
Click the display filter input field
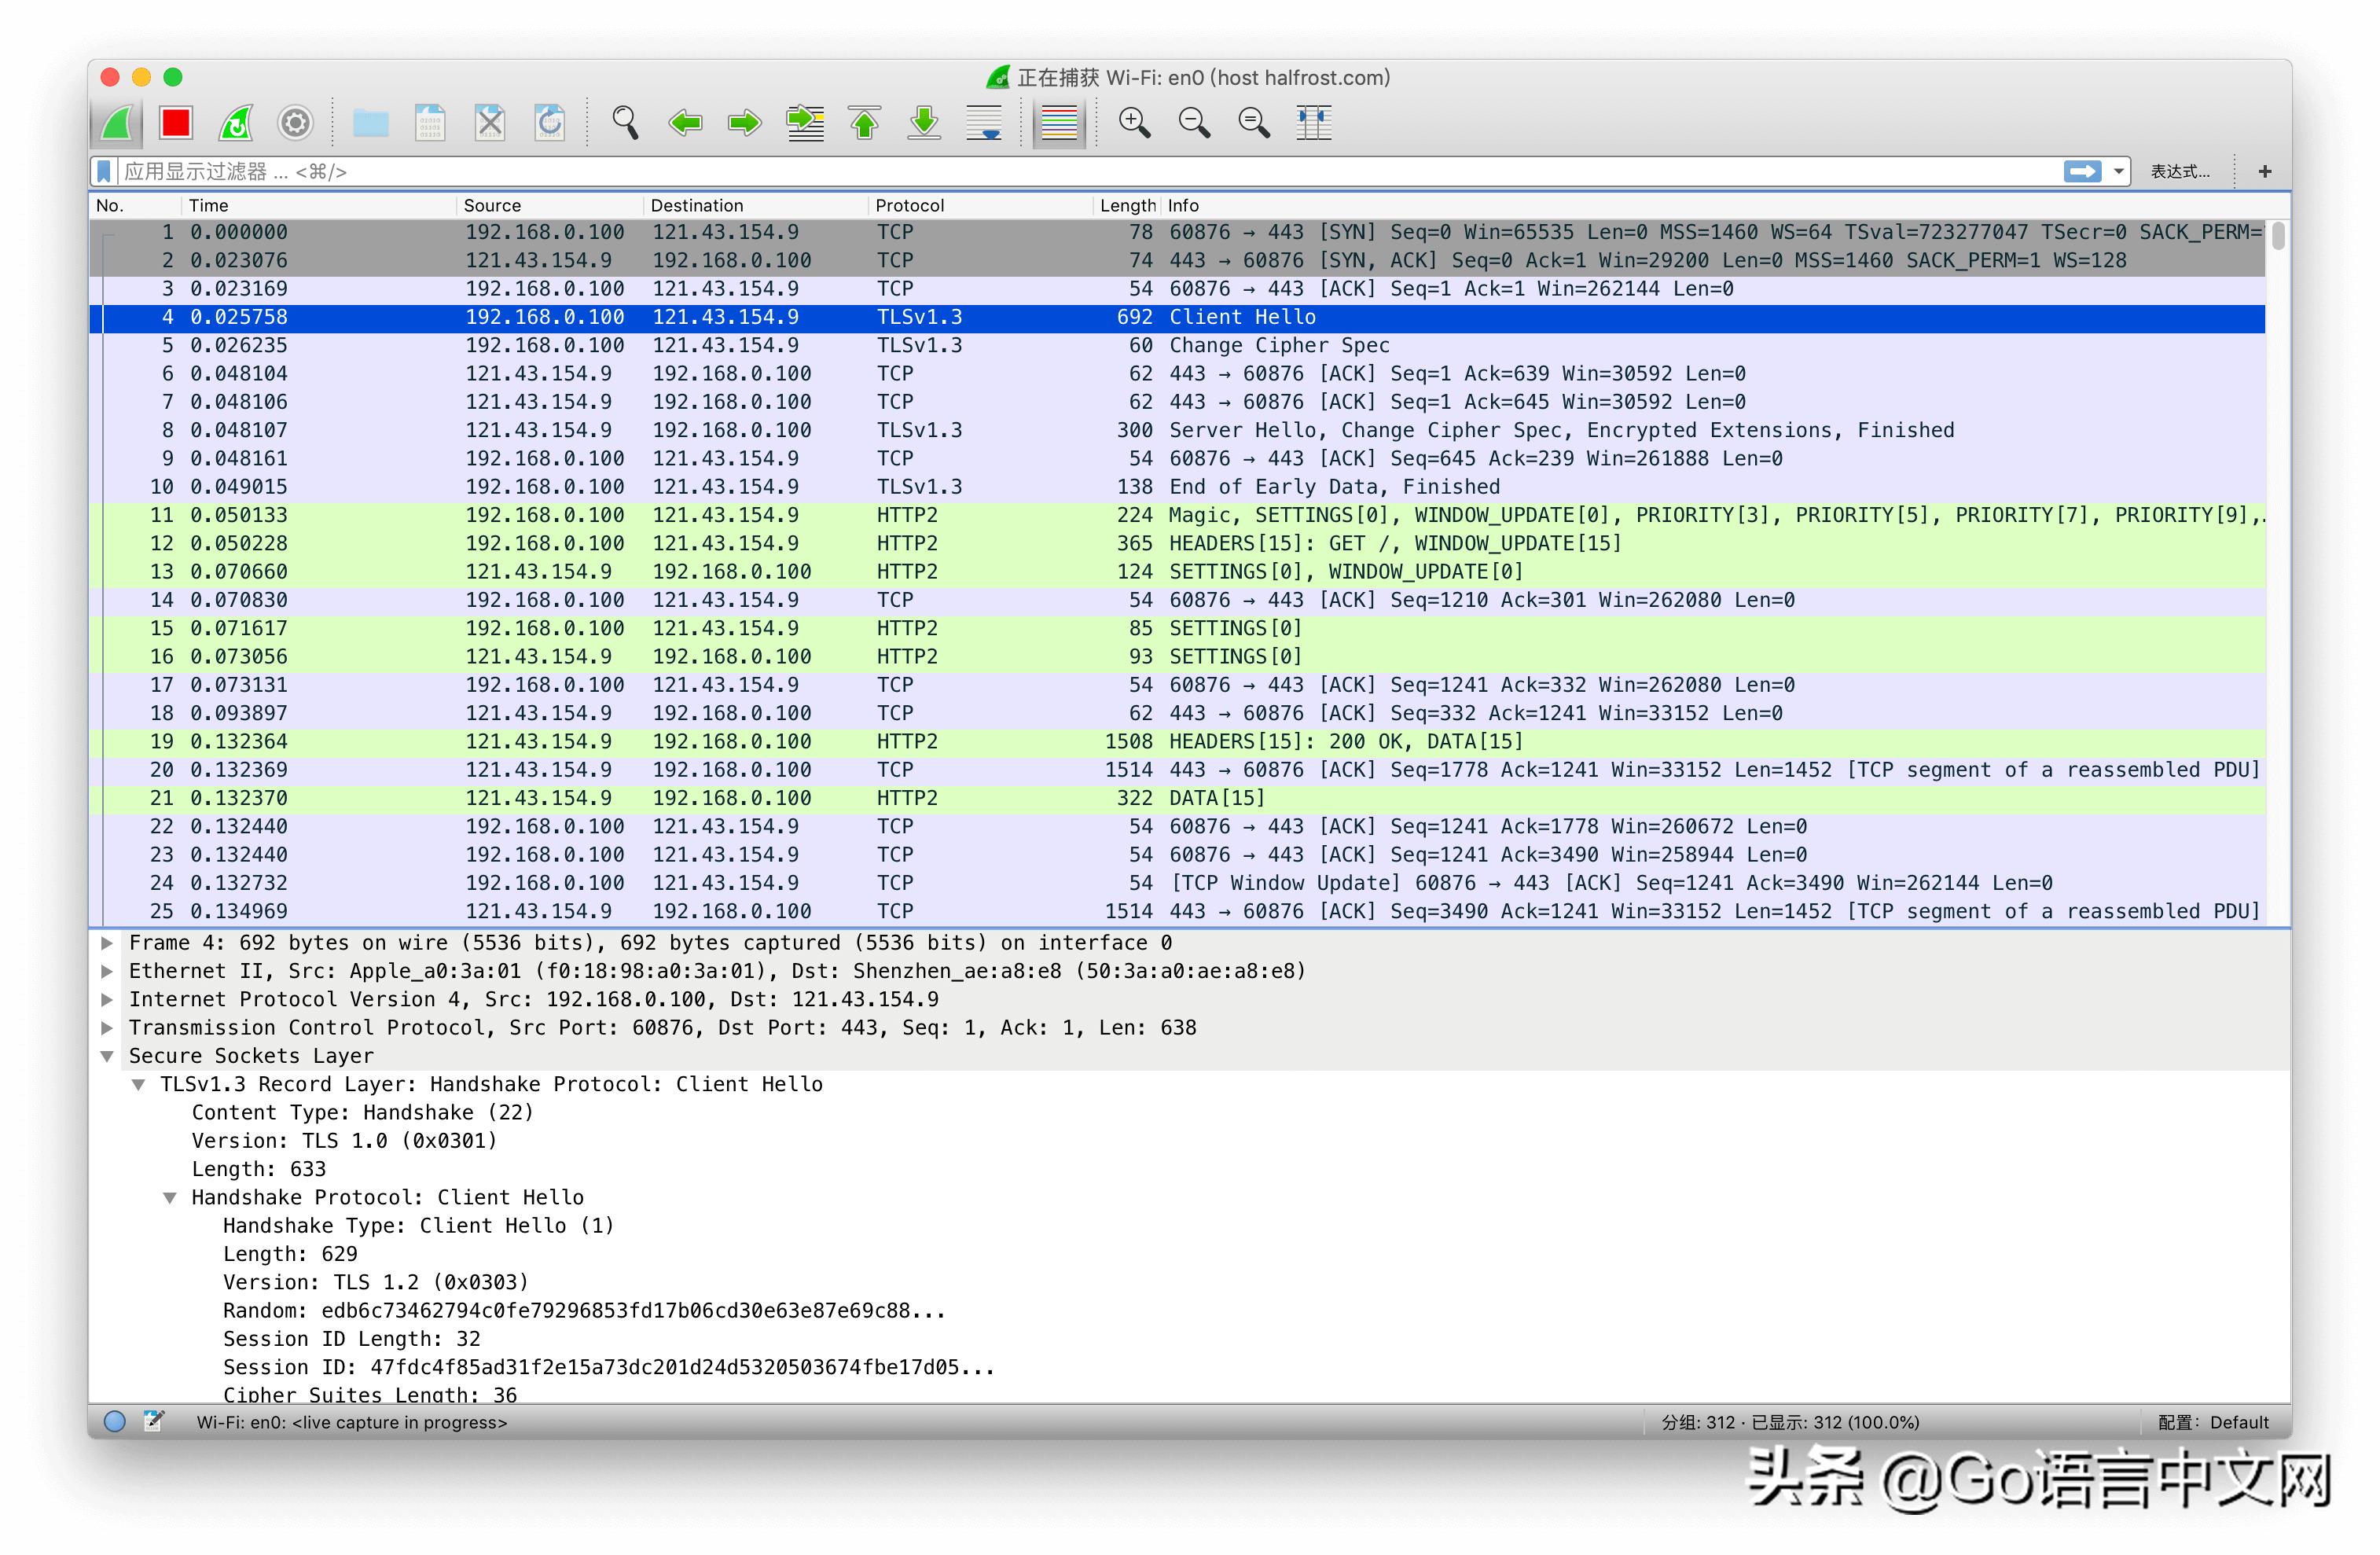pos(1000,172)
